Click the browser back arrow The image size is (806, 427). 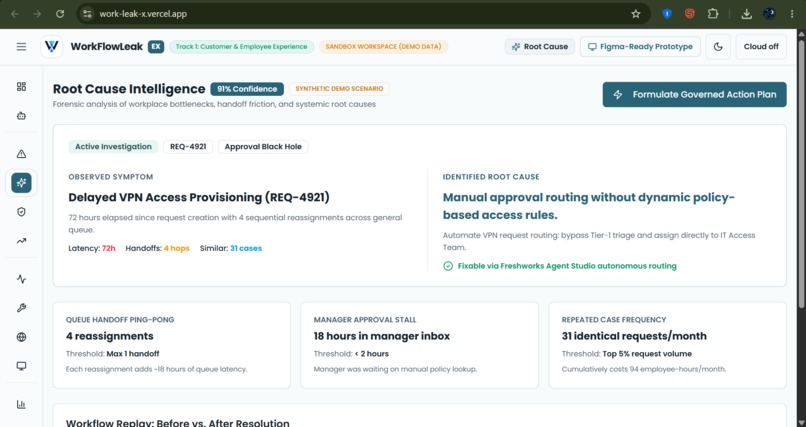[14, 14]
